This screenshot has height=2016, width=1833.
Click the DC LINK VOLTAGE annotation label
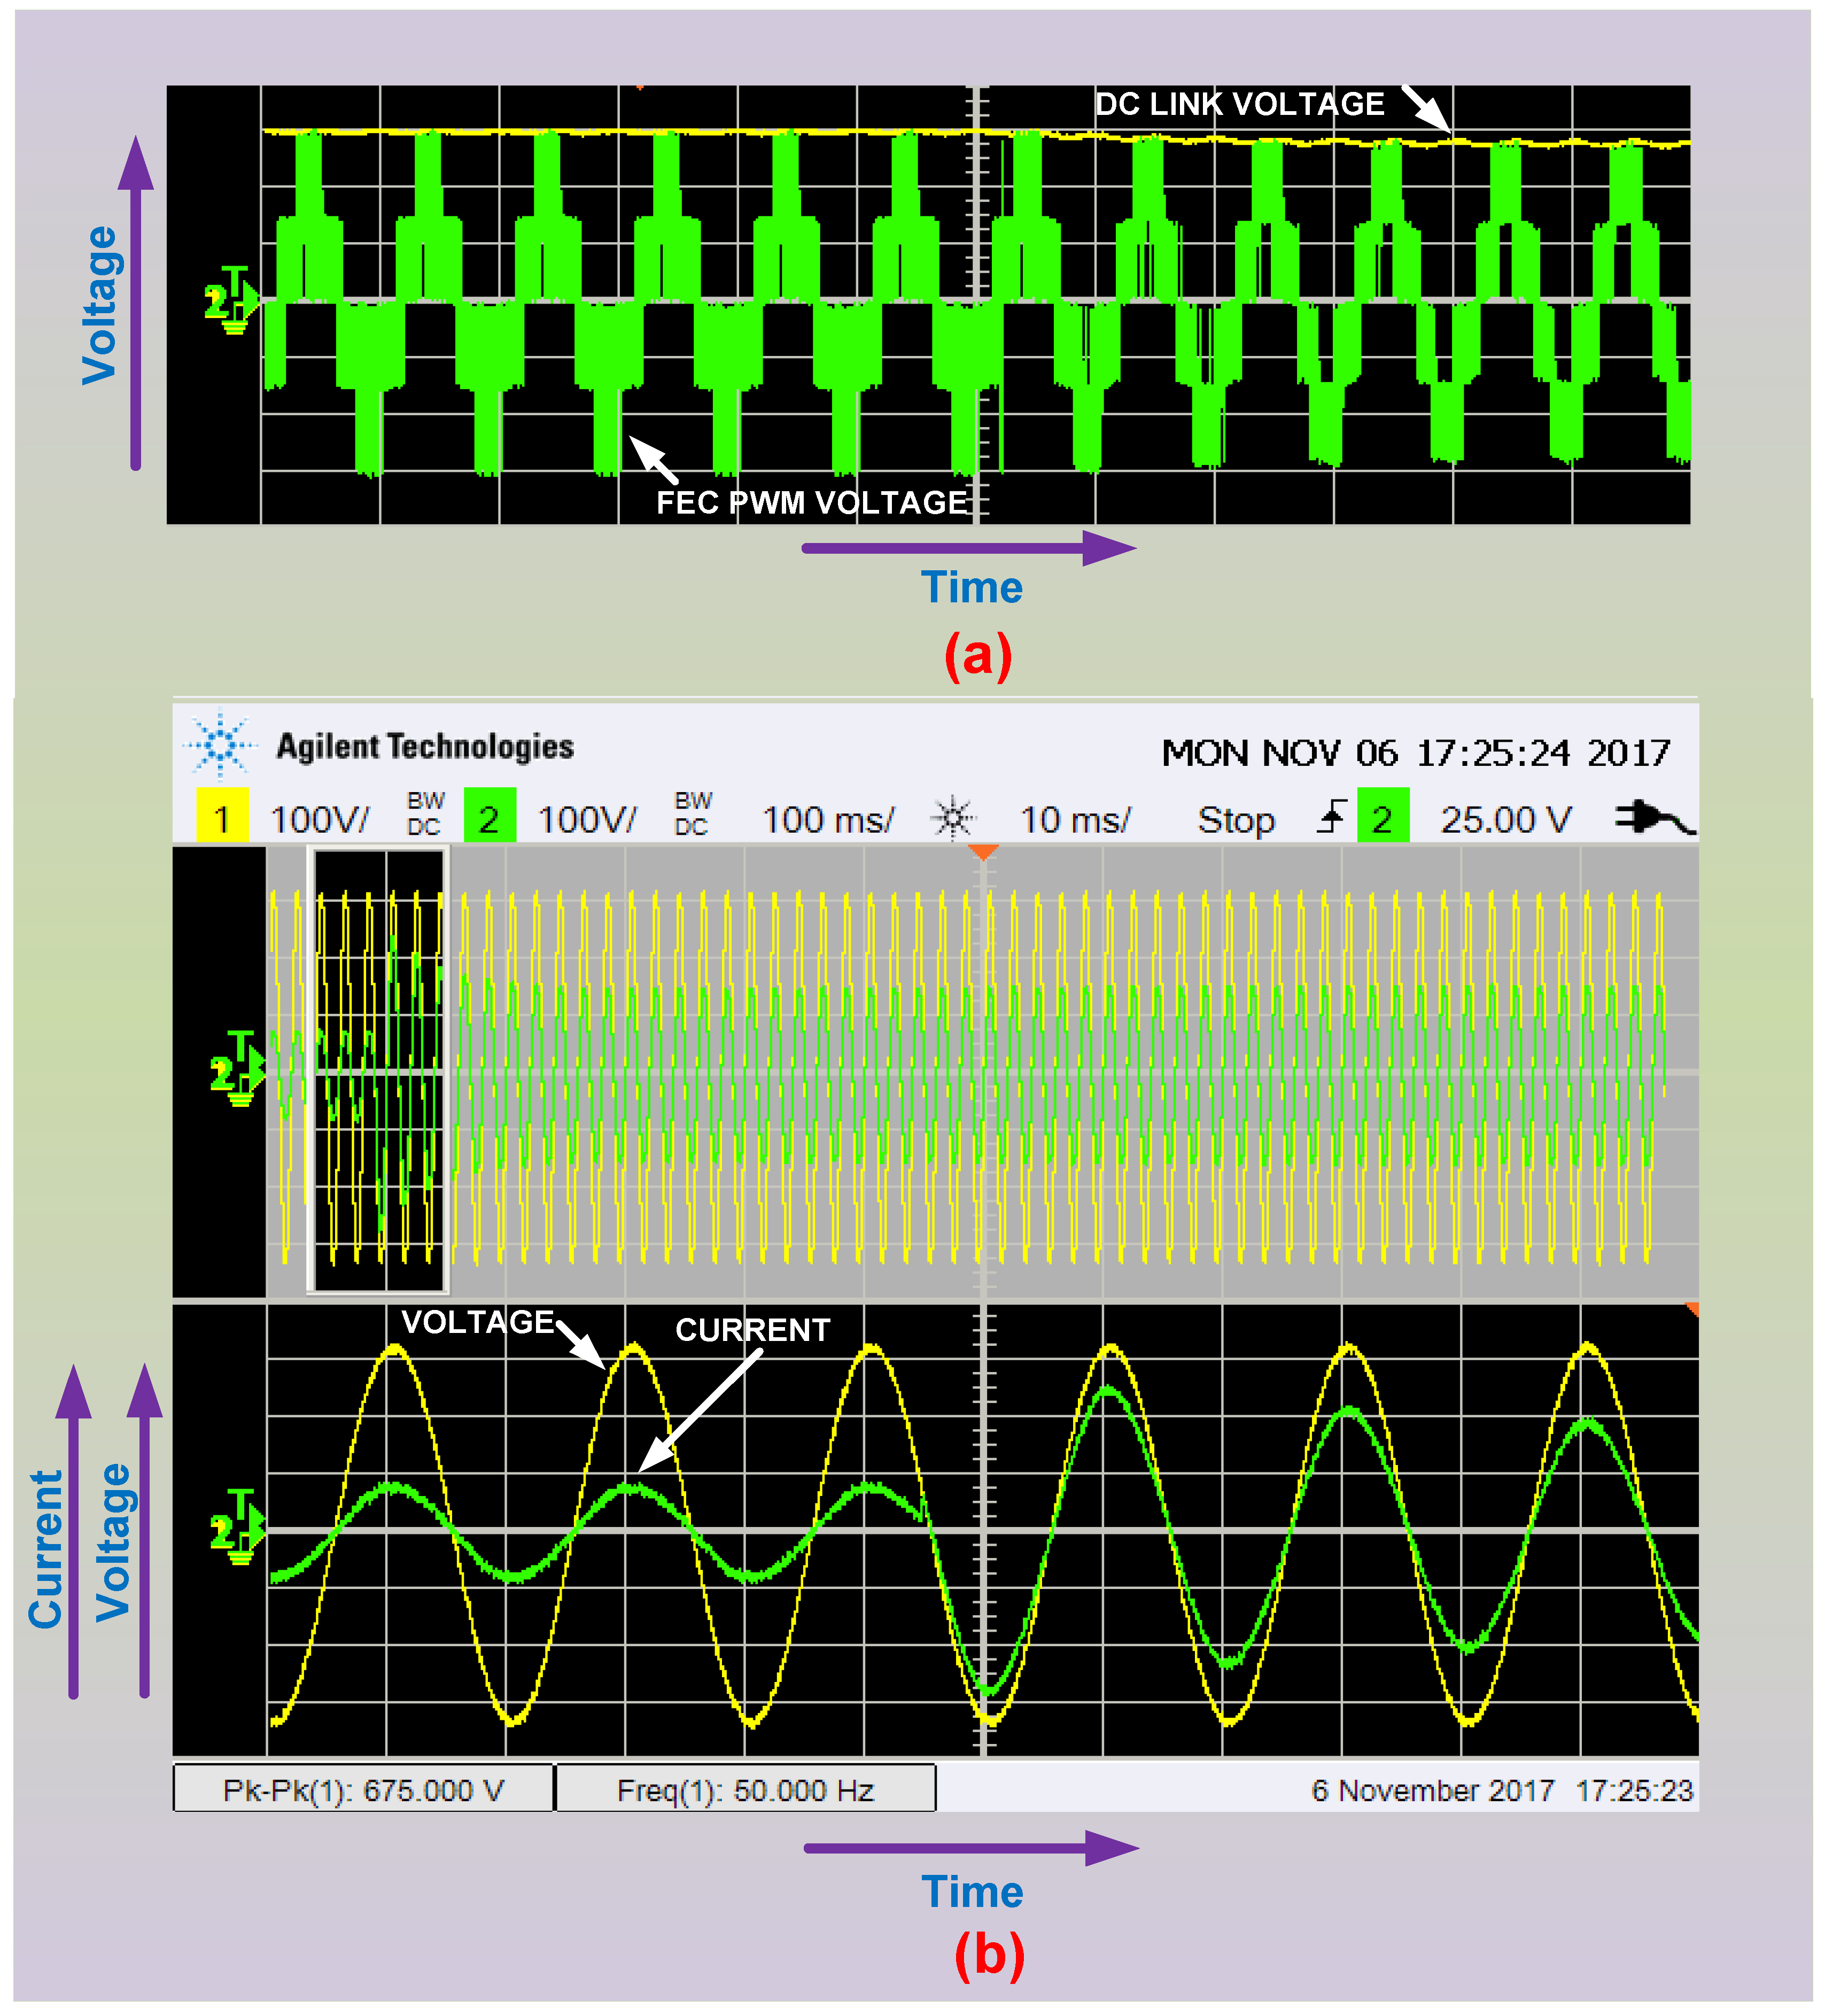[x=1239, y=104]
